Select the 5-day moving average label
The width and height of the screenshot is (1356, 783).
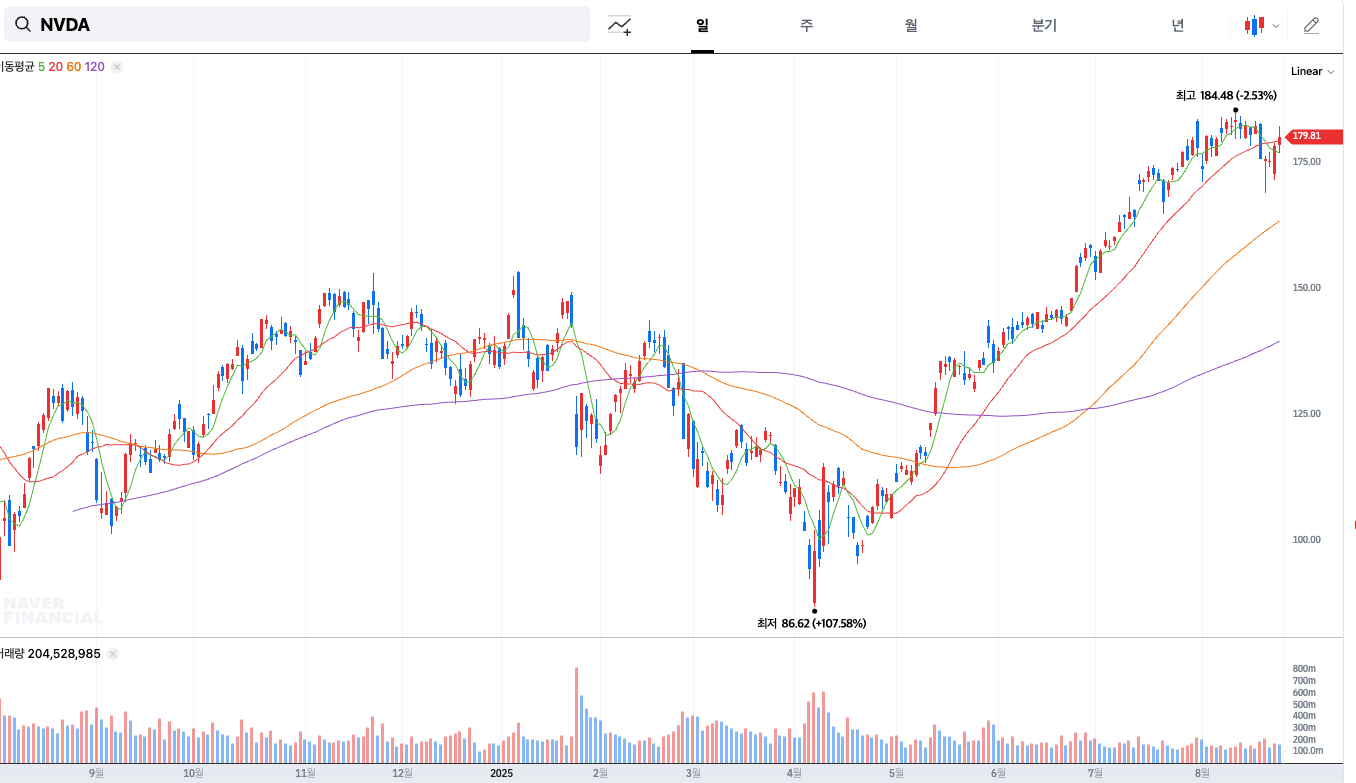click(x=41, y=67)
